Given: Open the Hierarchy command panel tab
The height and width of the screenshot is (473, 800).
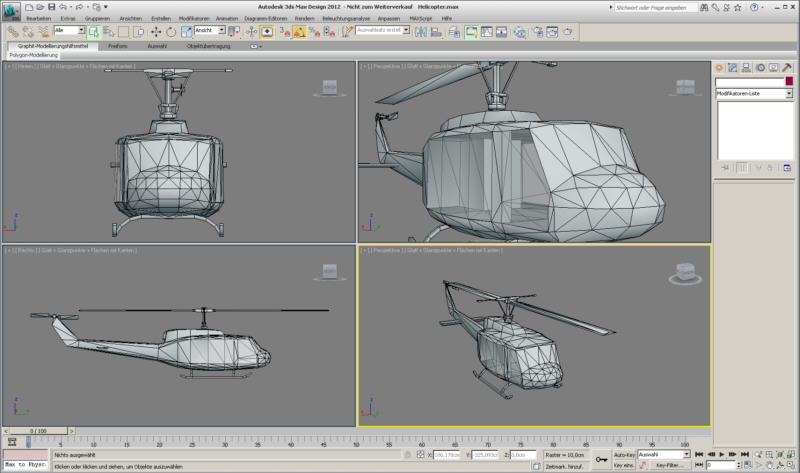Looking at the screenshot, I should 746,68.
